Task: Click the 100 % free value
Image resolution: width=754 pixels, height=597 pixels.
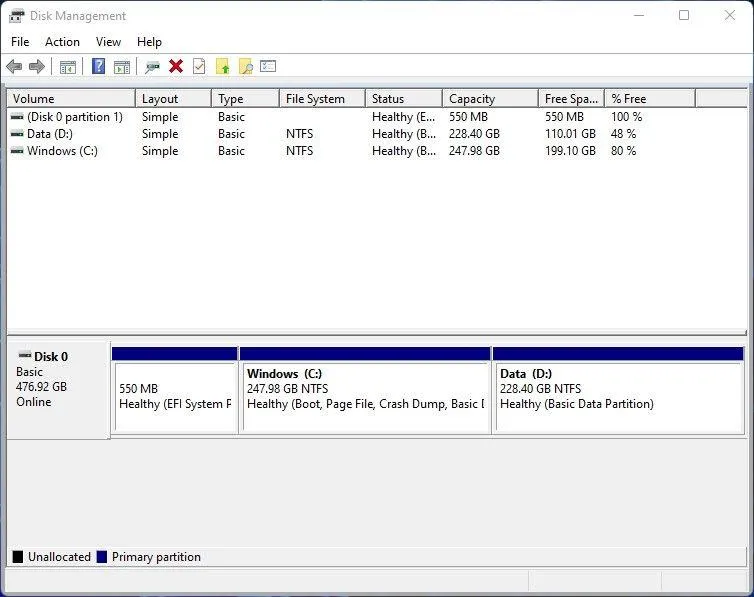Action: (627, 117)
